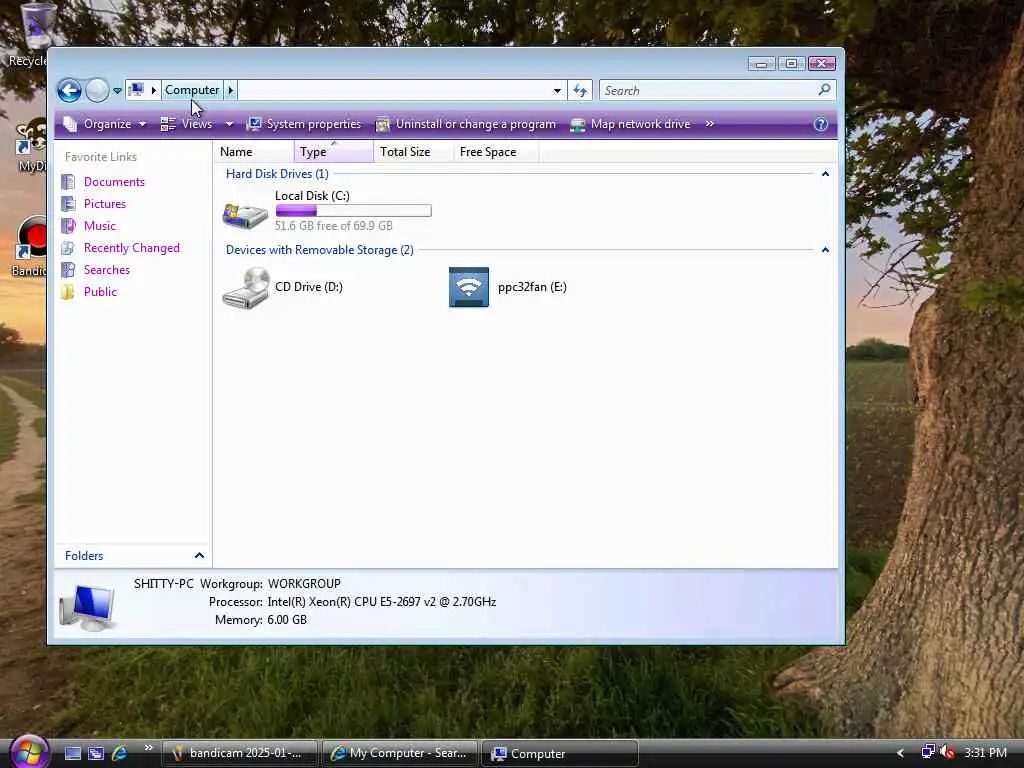Click the Folders pane label
Viewport: 1024px width, 768px height.
click(x=84, y=555)
